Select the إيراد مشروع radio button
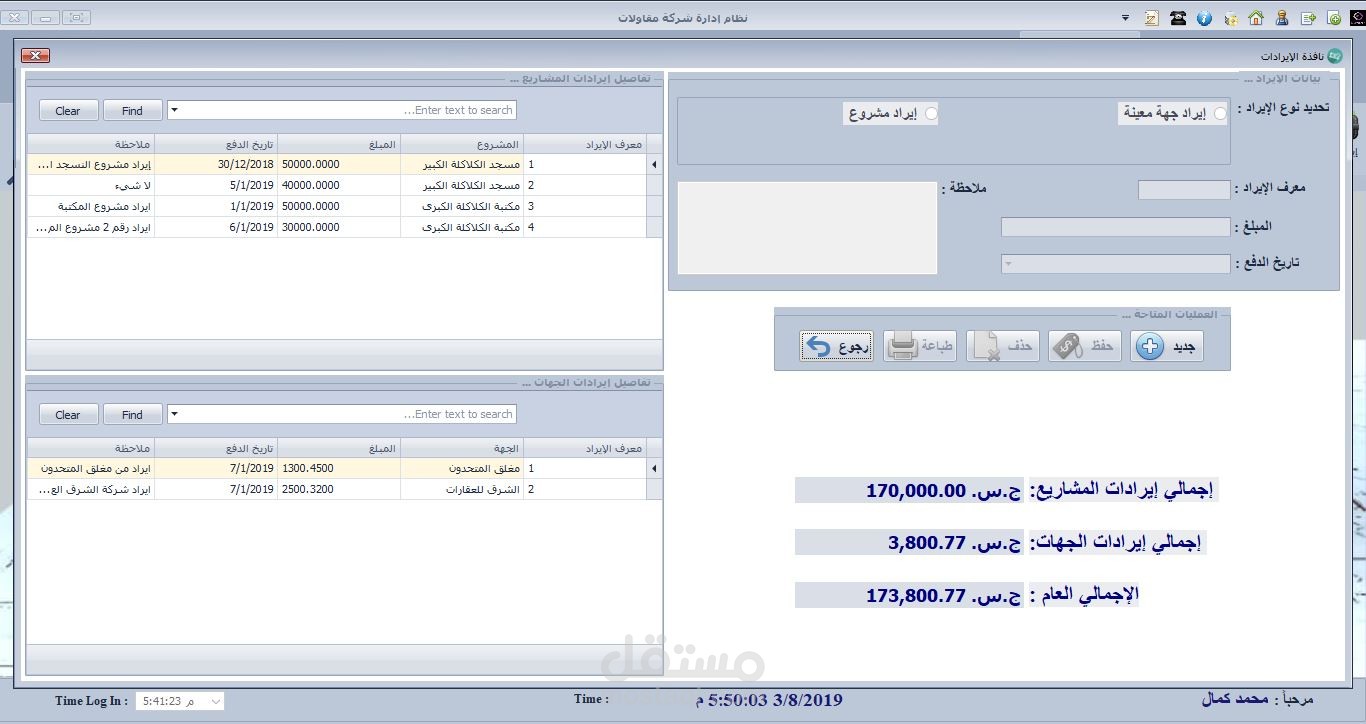 pyautogui.click(x=931, y=114)
